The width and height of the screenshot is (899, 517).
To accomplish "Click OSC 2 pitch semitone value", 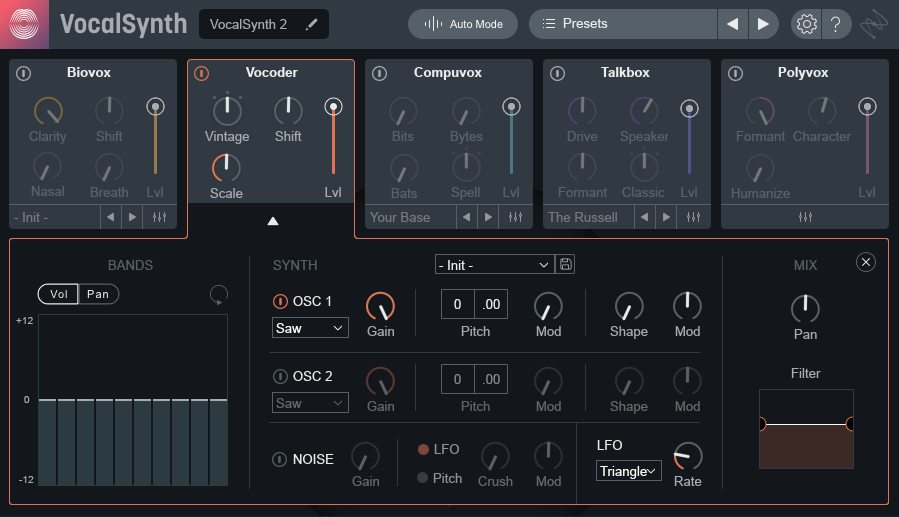I will point(458,379).
